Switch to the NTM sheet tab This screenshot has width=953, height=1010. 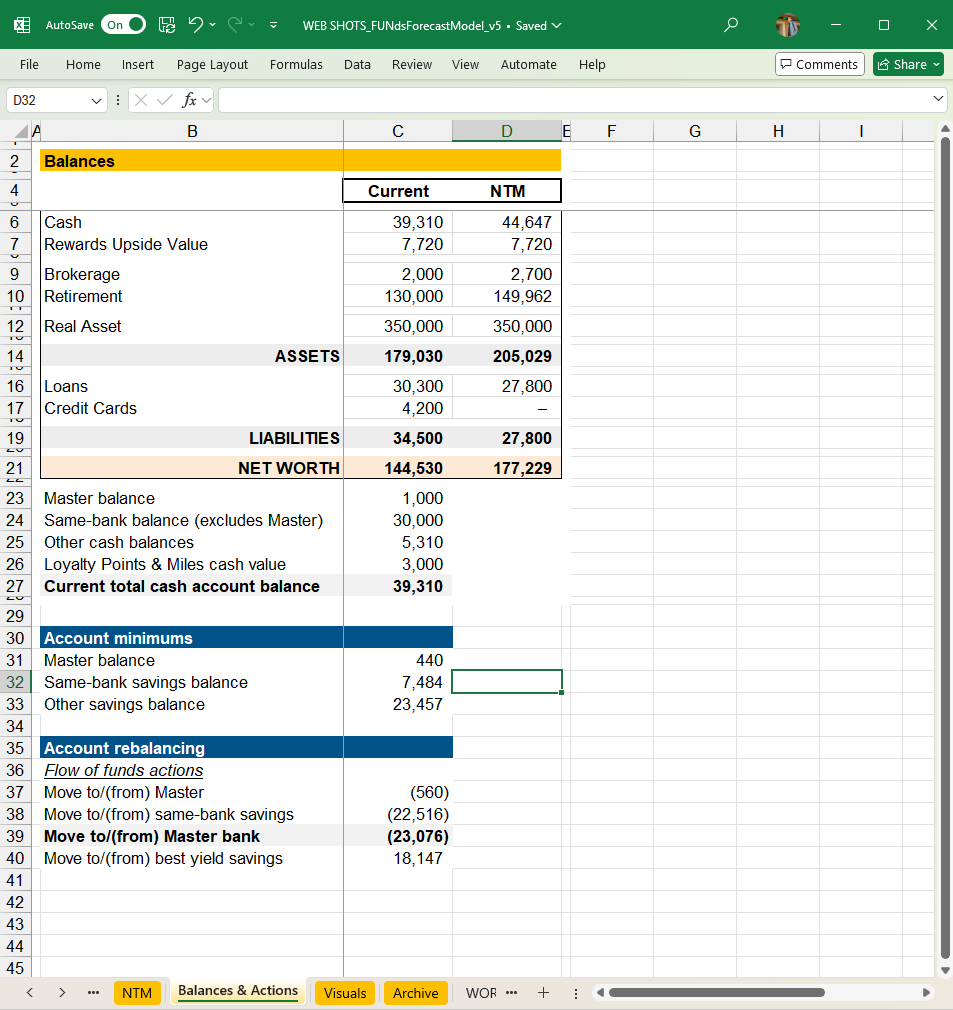pyautogui.click(x=137, y=993)
